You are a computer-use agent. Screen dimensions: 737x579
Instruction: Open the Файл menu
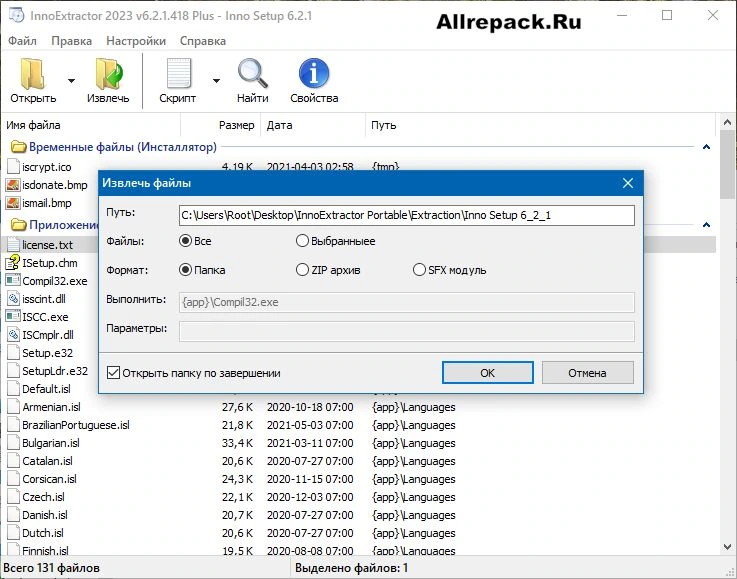22,41
